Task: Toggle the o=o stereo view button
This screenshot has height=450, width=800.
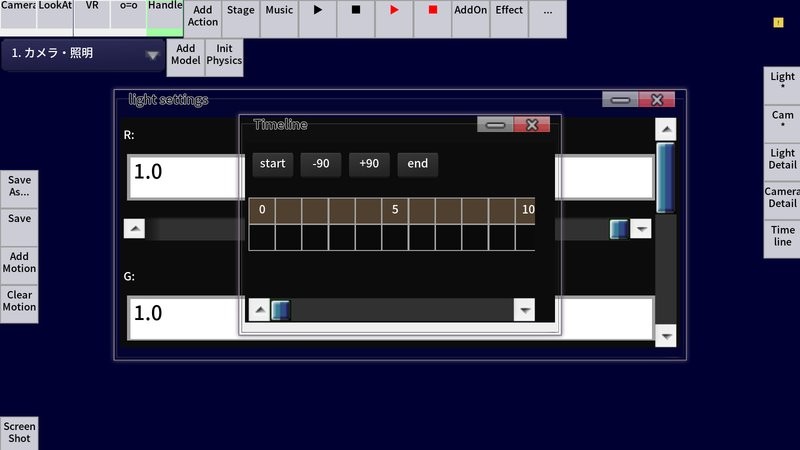Action: pos(129,17)
